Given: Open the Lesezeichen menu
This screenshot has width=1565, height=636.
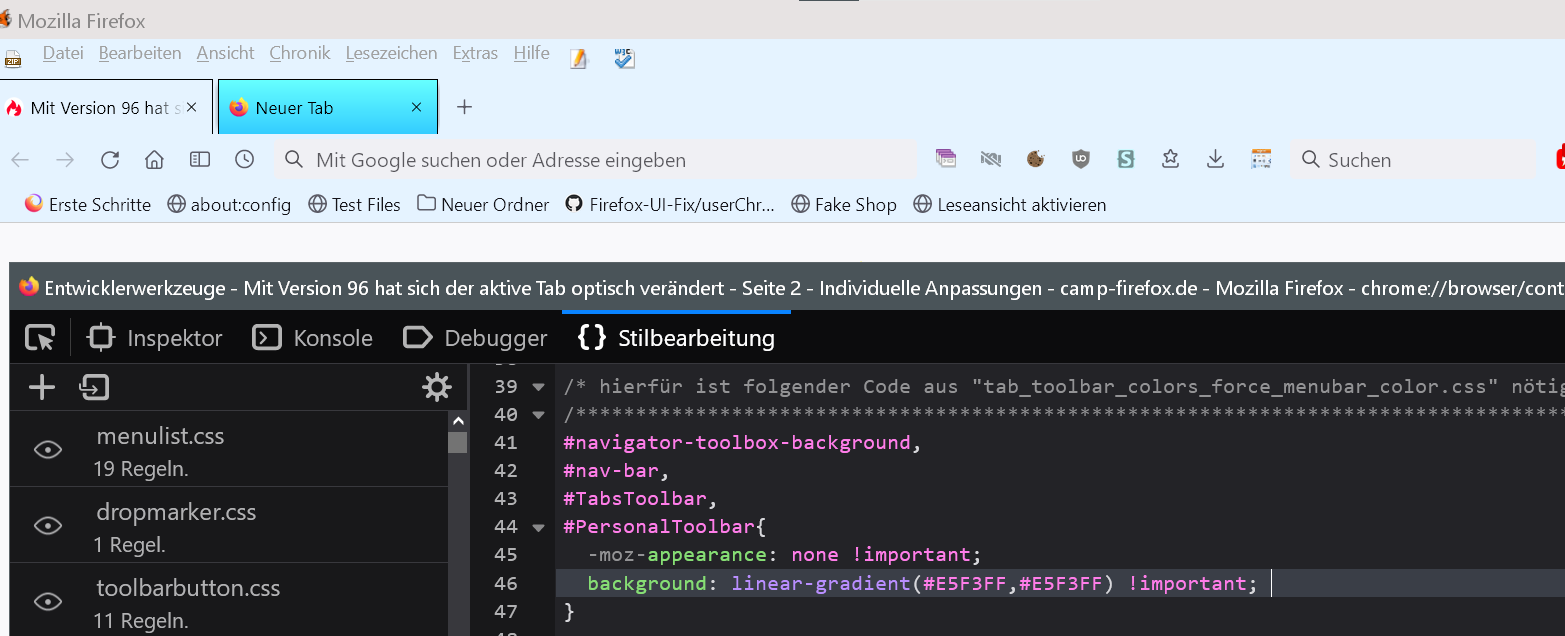Looking at the screenshot, I should pos(391,53).
